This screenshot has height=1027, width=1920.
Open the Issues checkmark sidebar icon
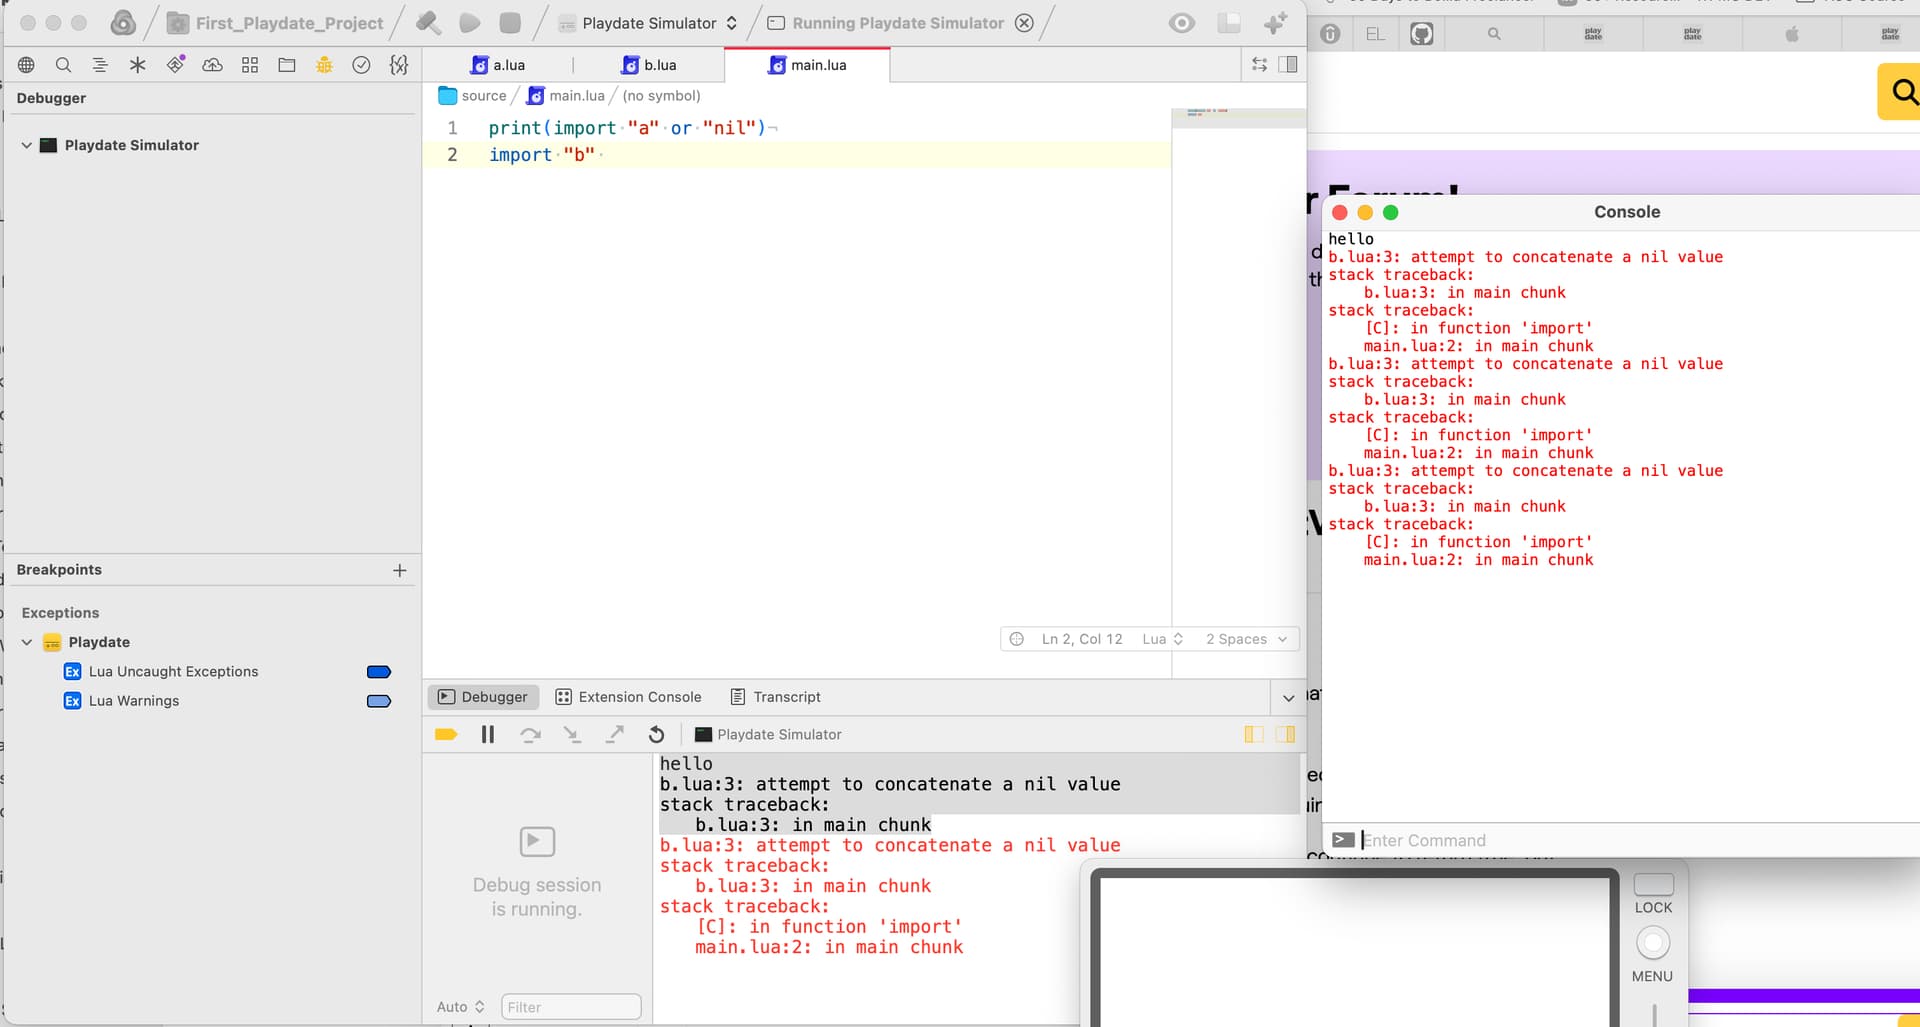coord(361,65)
